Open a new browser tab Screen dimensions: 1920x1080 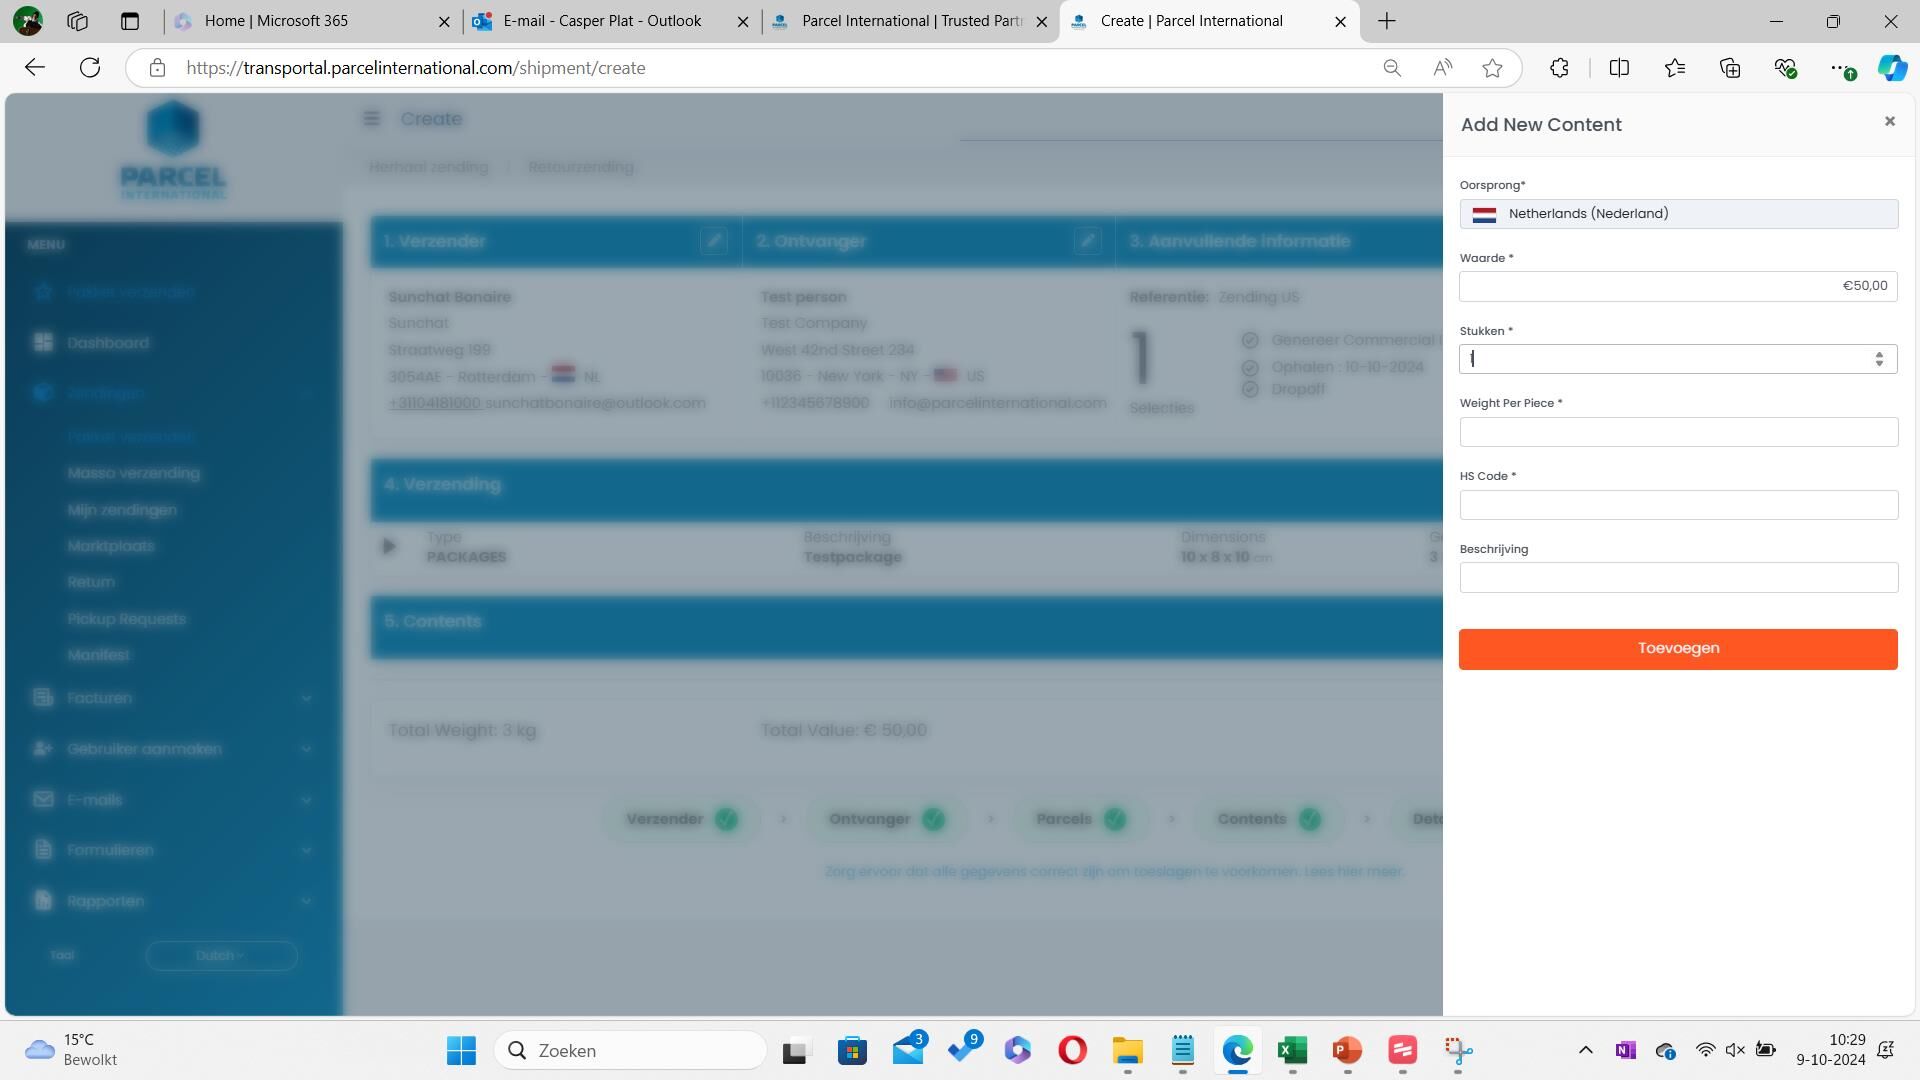[1386, 21]
